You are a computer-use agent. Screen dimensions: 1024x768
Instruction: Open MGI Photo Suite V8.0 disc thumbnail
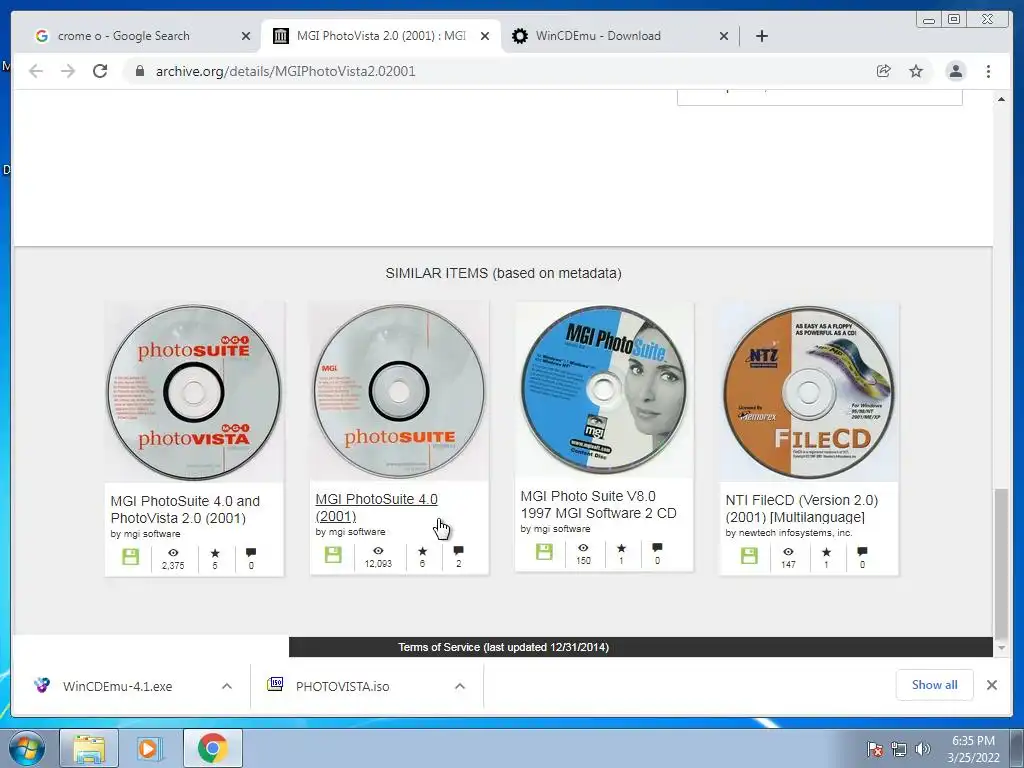click(604, 390)
